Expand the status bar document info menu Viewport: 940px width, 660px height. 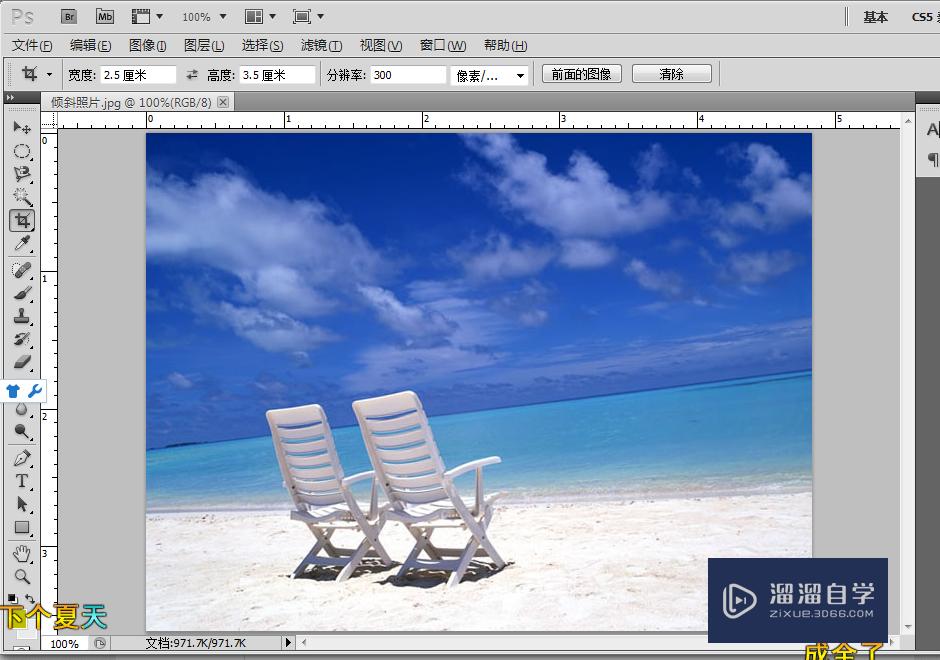tap(288, 643)
